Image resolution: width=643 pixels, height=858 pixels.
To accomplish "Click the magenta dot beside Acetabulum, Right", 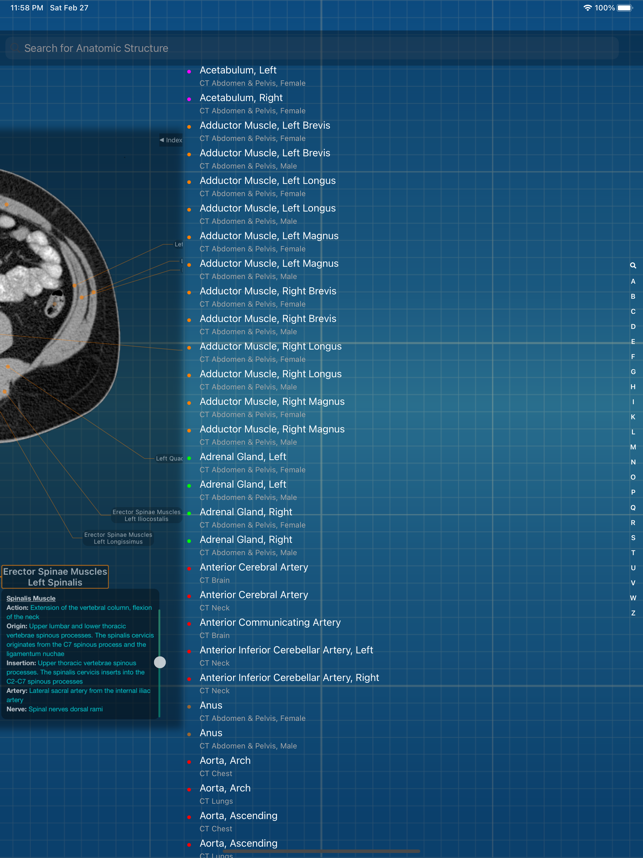I will coord(189,99).
